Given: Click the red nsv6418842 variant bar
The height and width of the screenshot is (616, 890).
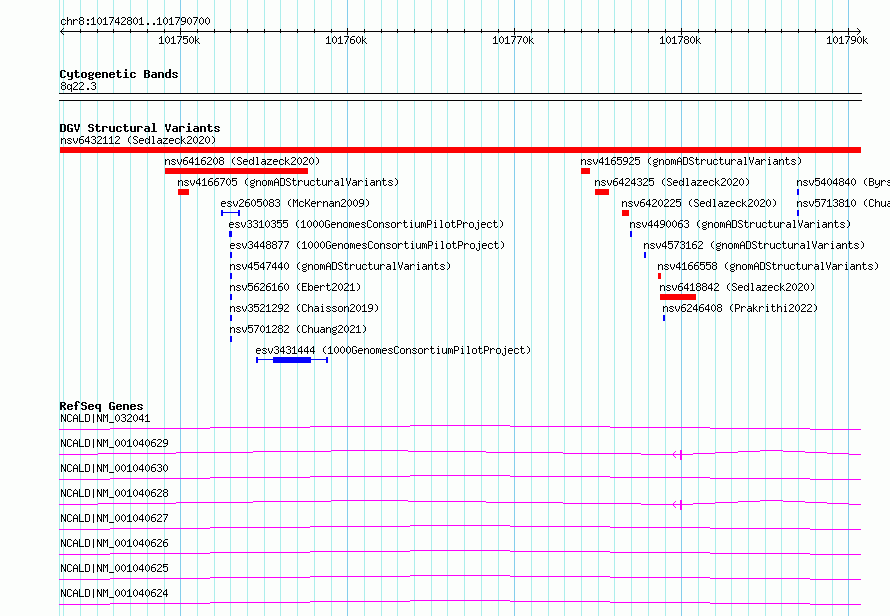Looking at the screenshot, I should coord(678,297).
